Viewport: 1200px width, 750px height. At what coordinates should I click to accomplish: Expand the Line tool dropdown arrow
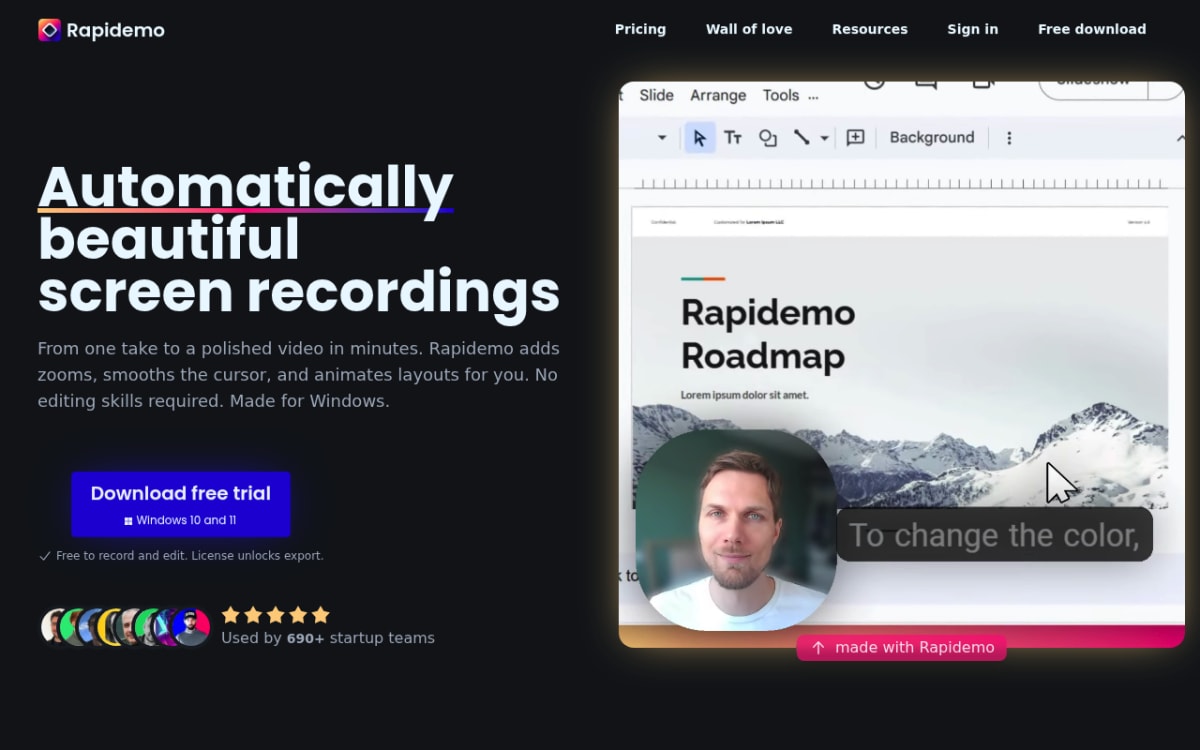824,138
